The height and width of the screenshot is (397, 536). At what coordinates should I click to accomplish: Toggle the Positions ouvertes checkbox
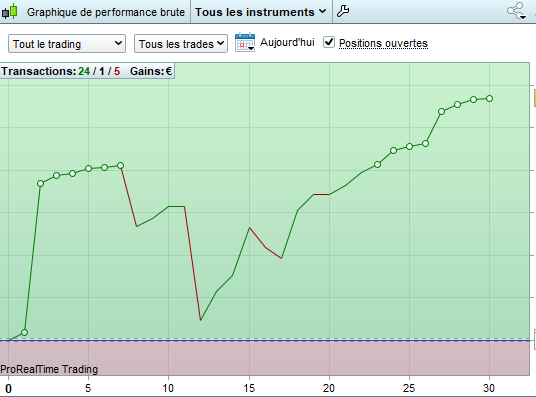[329, 42]
